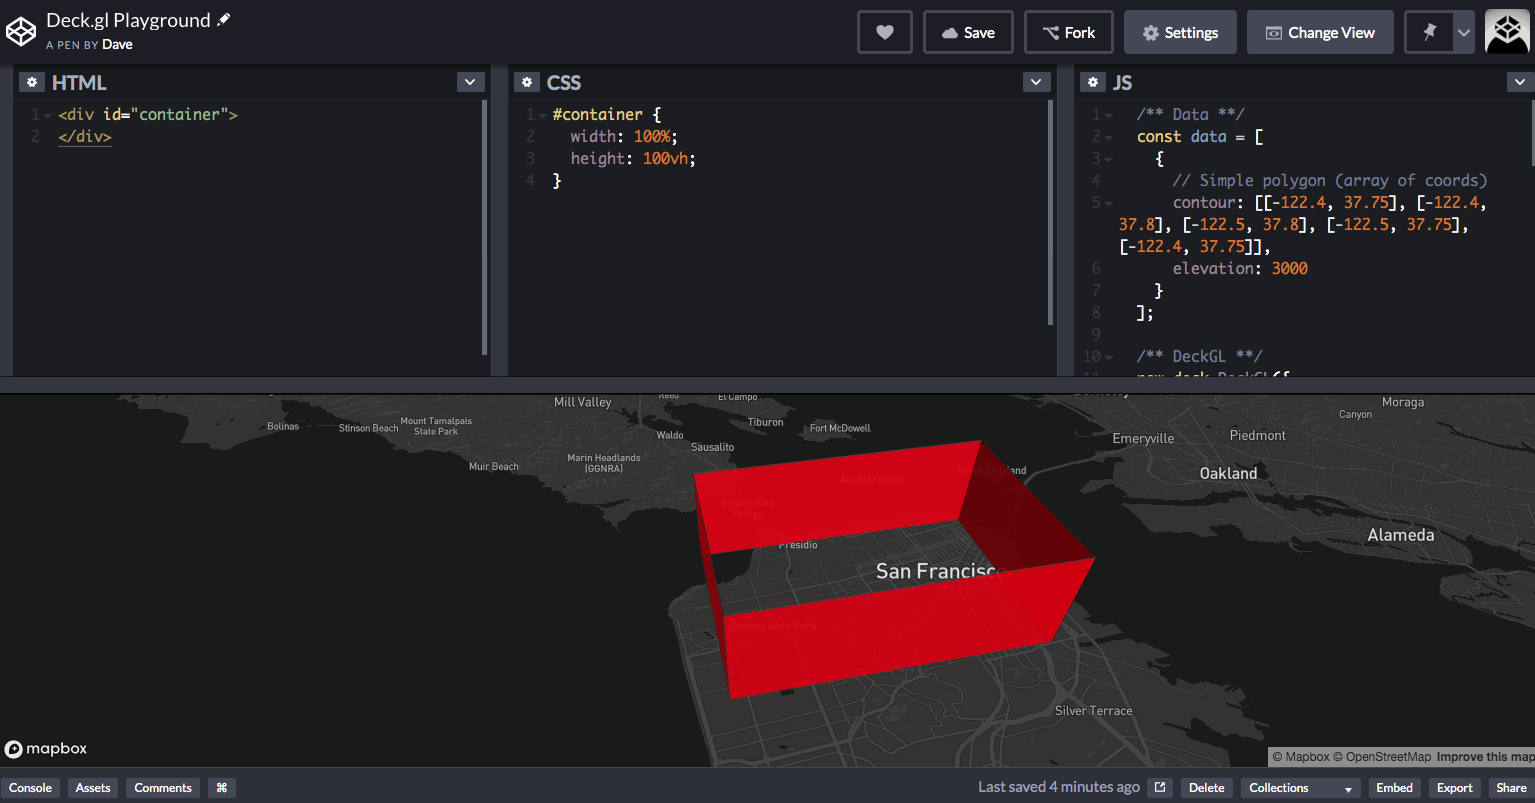1535x803 pixels.
Task: Expand the HTML panel dropdown chevron
Action: (470, 81)
